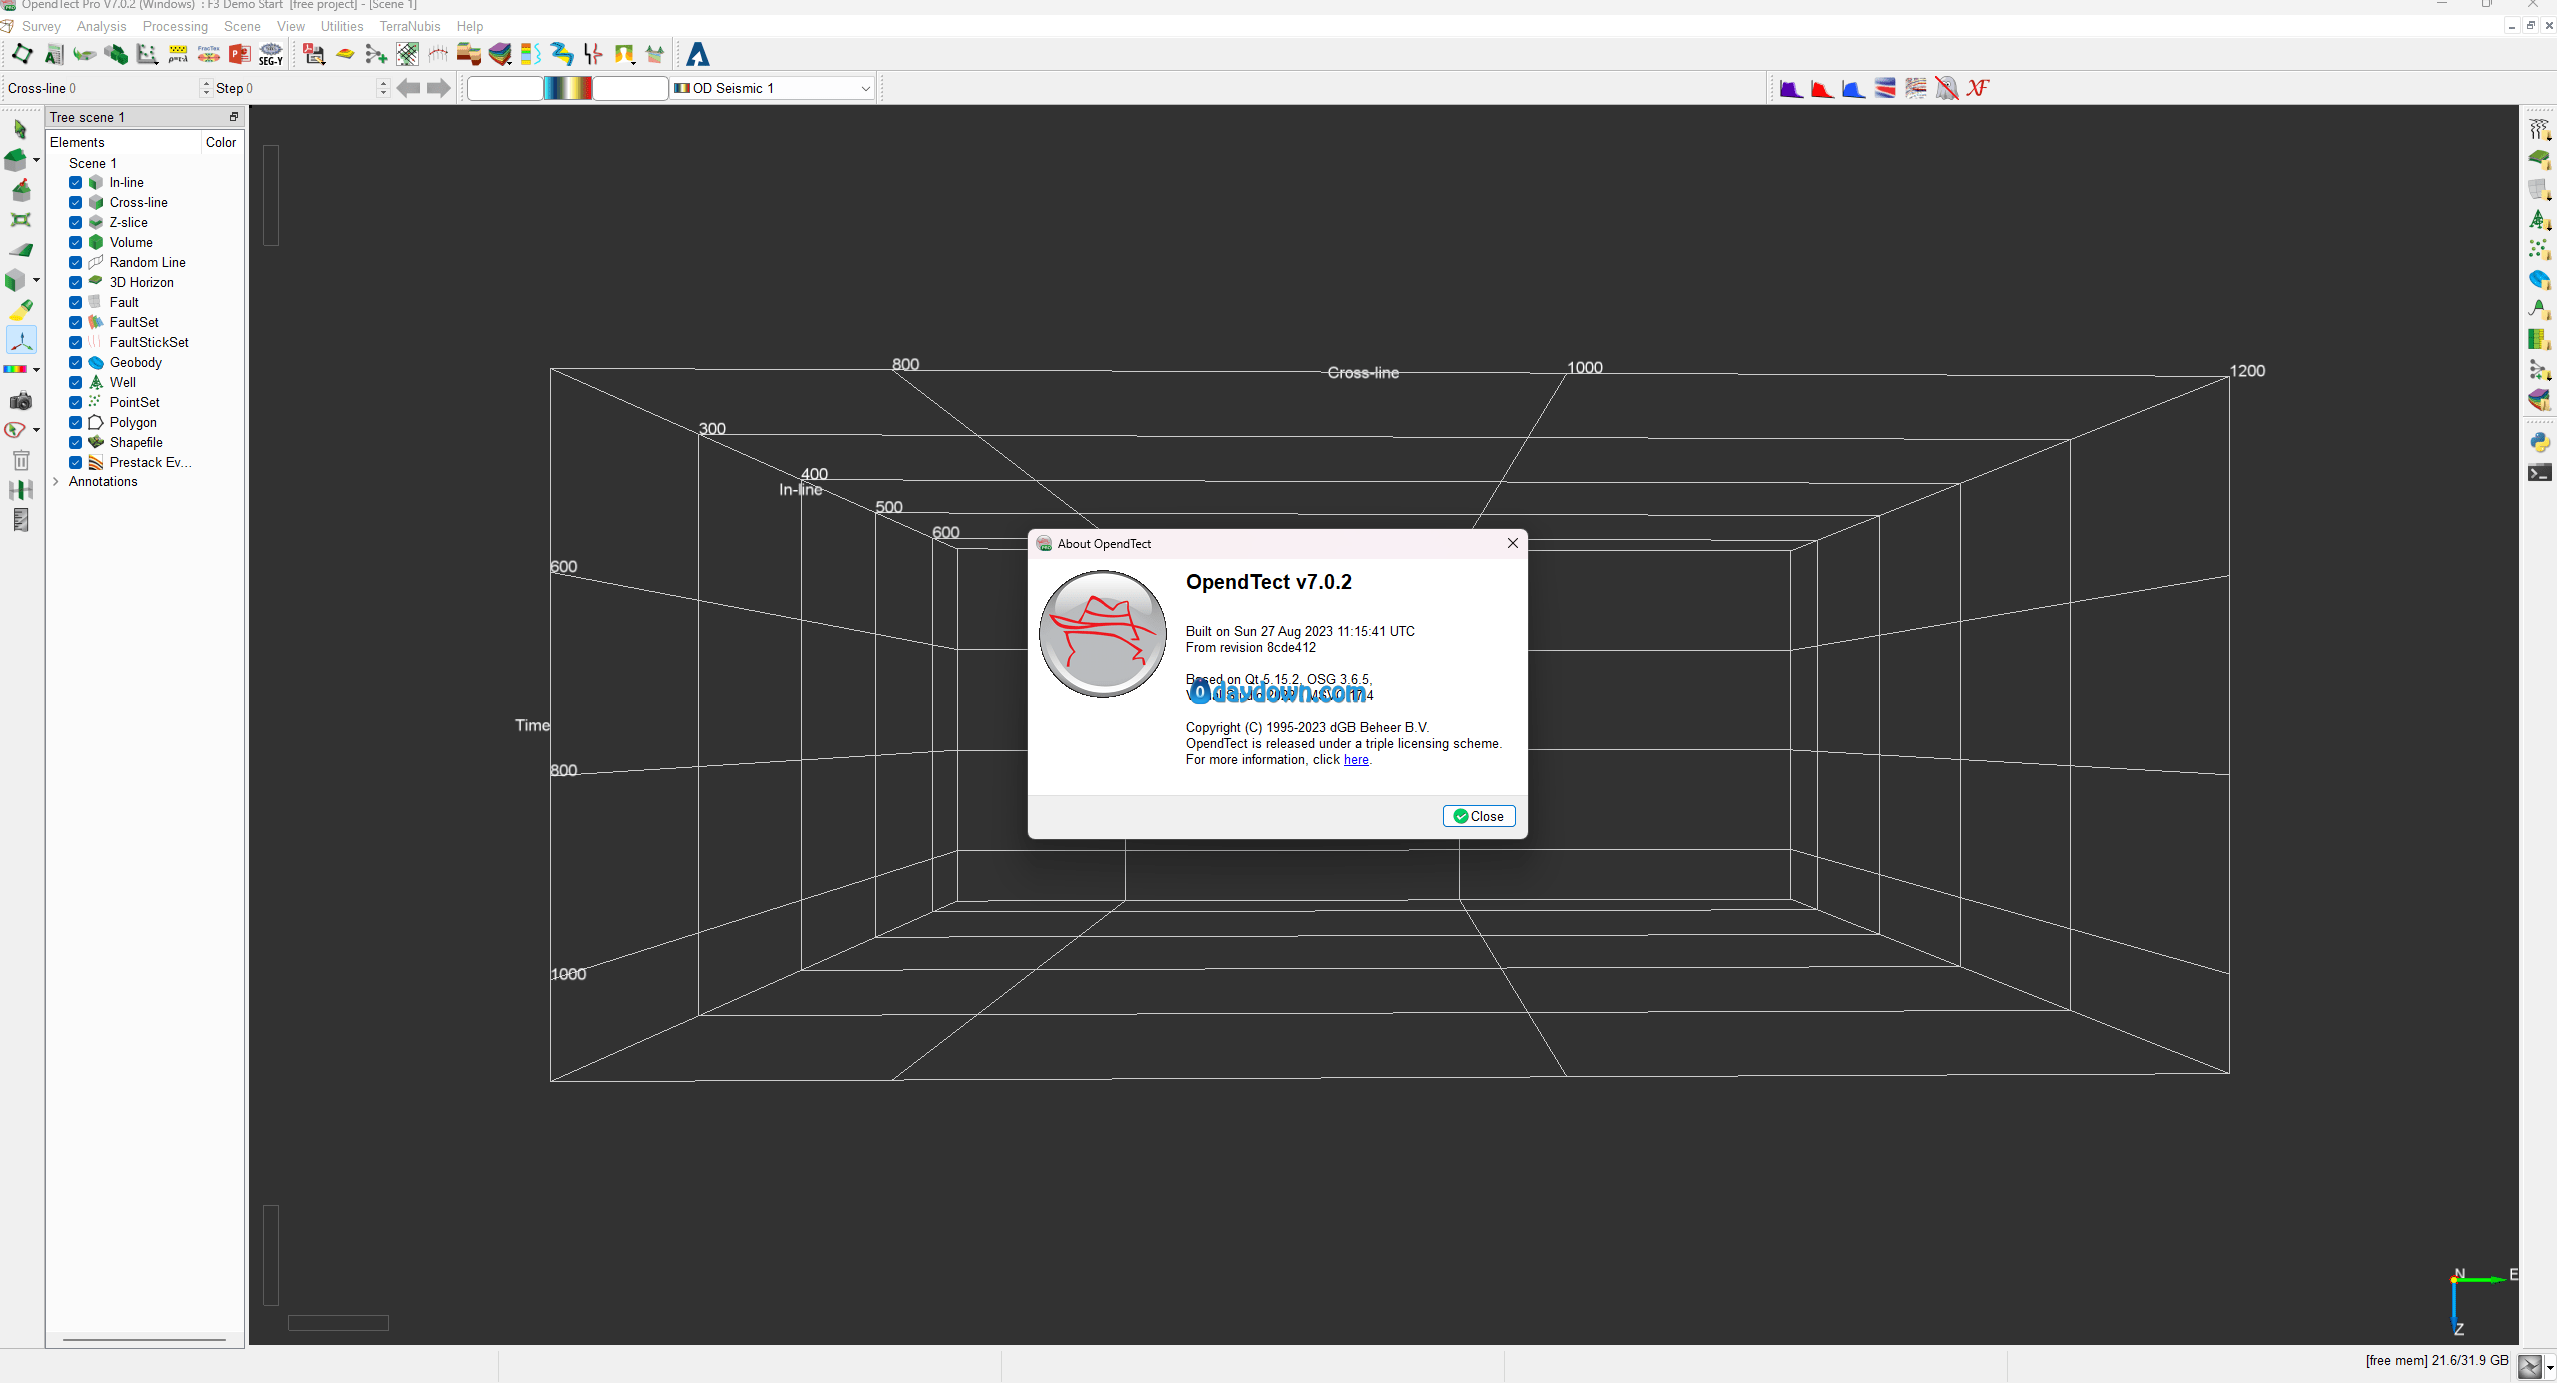Click the color range maximum field

coord(630,88)
